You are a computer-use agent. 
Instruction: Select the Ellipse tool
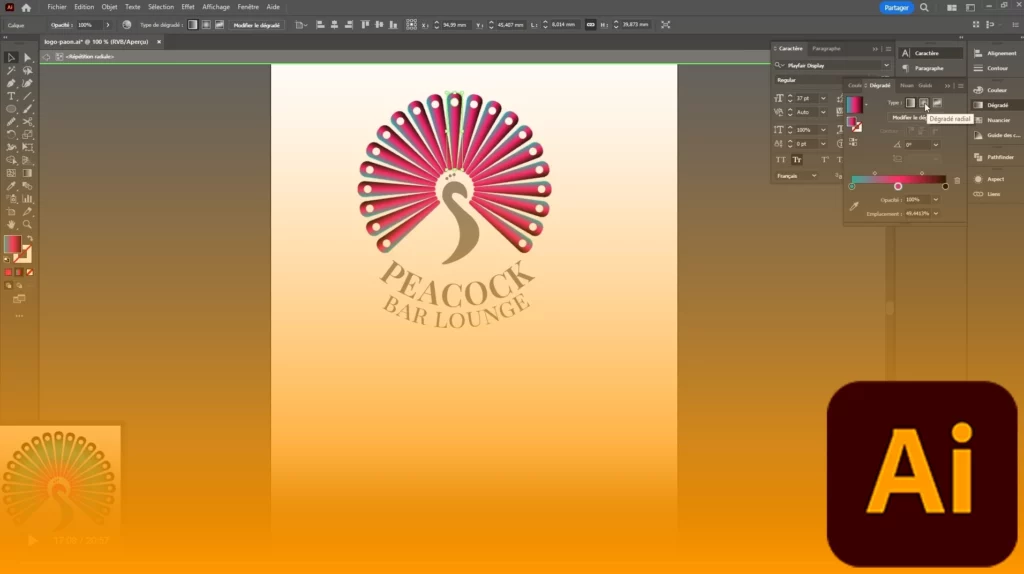(x=11, y=109)
